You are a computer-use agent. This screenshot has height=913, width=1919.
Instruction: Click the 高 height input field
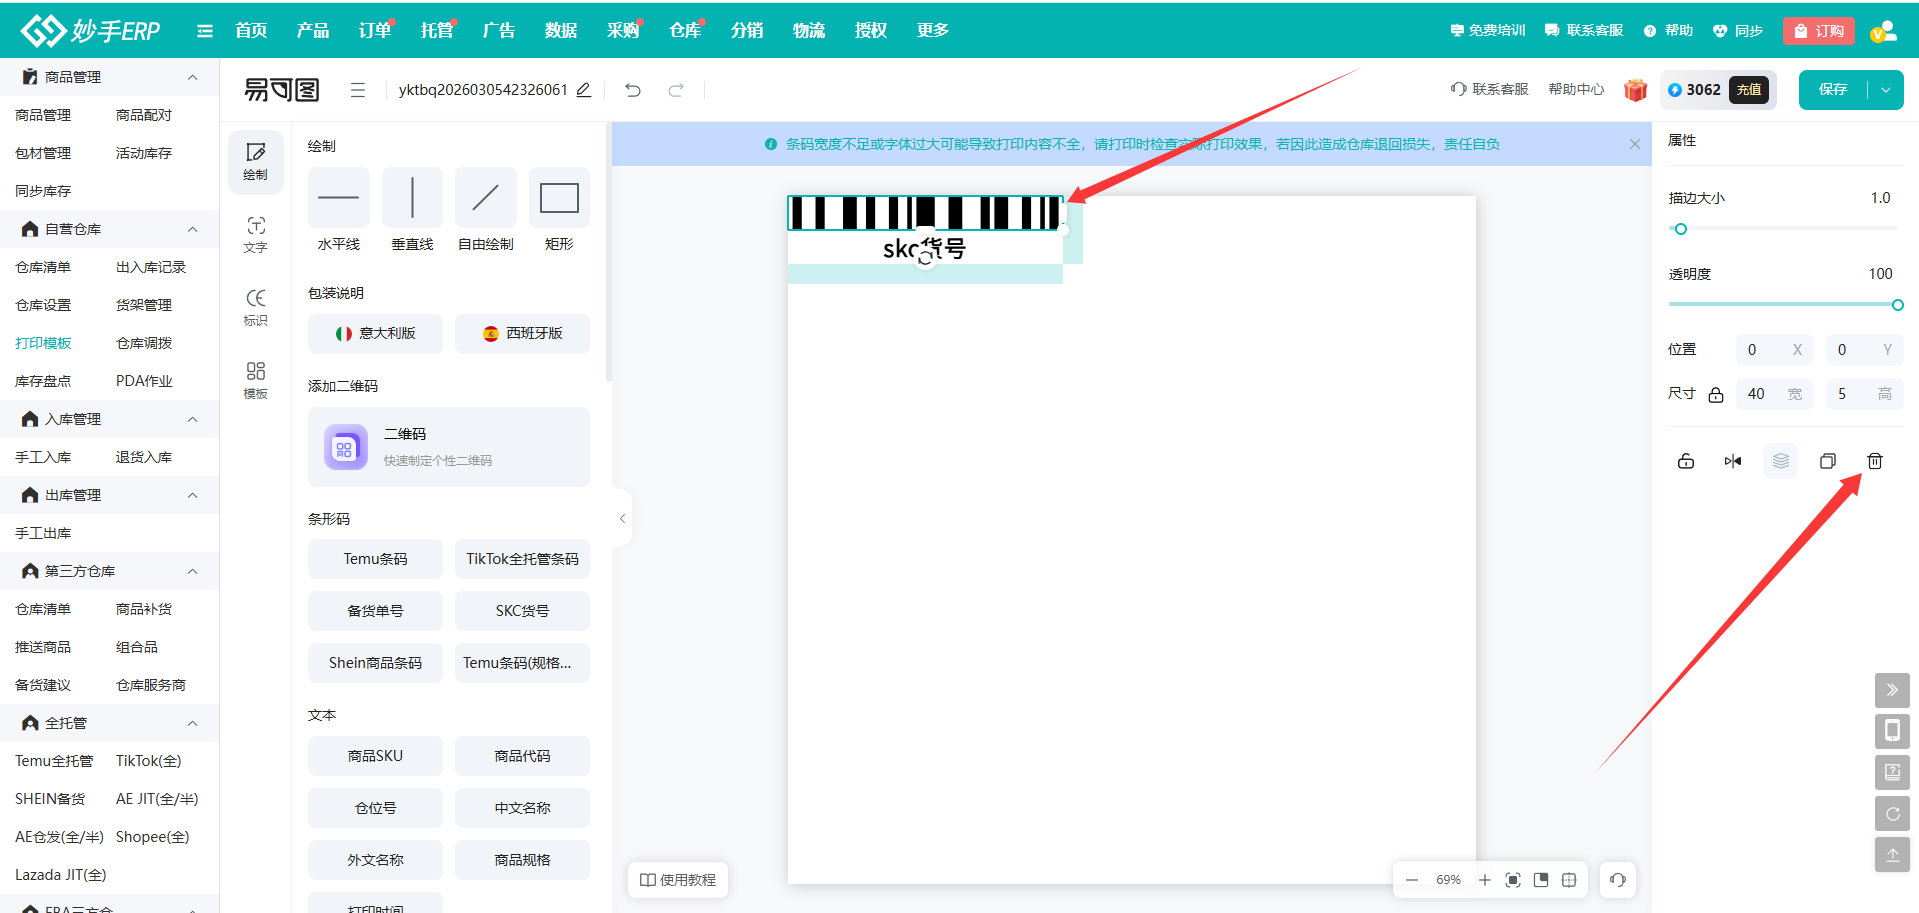1864,394
